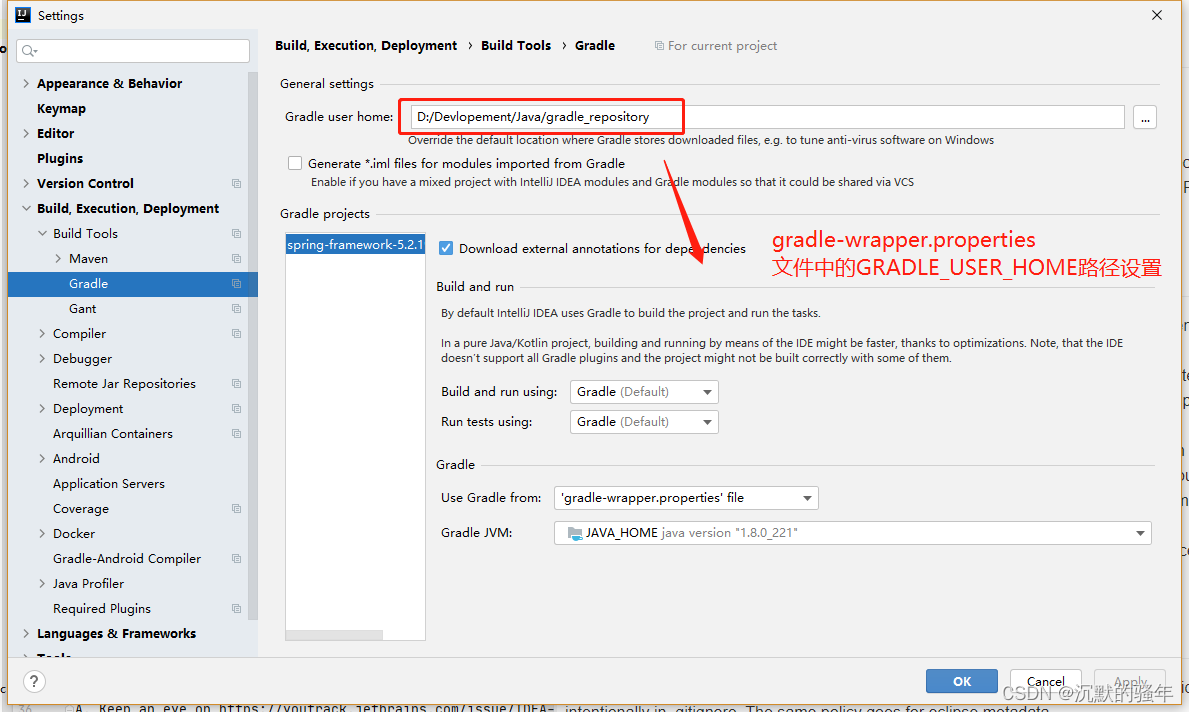
Task: Click project list horizontal scrollbar
Action: click(x=334, y=635)
